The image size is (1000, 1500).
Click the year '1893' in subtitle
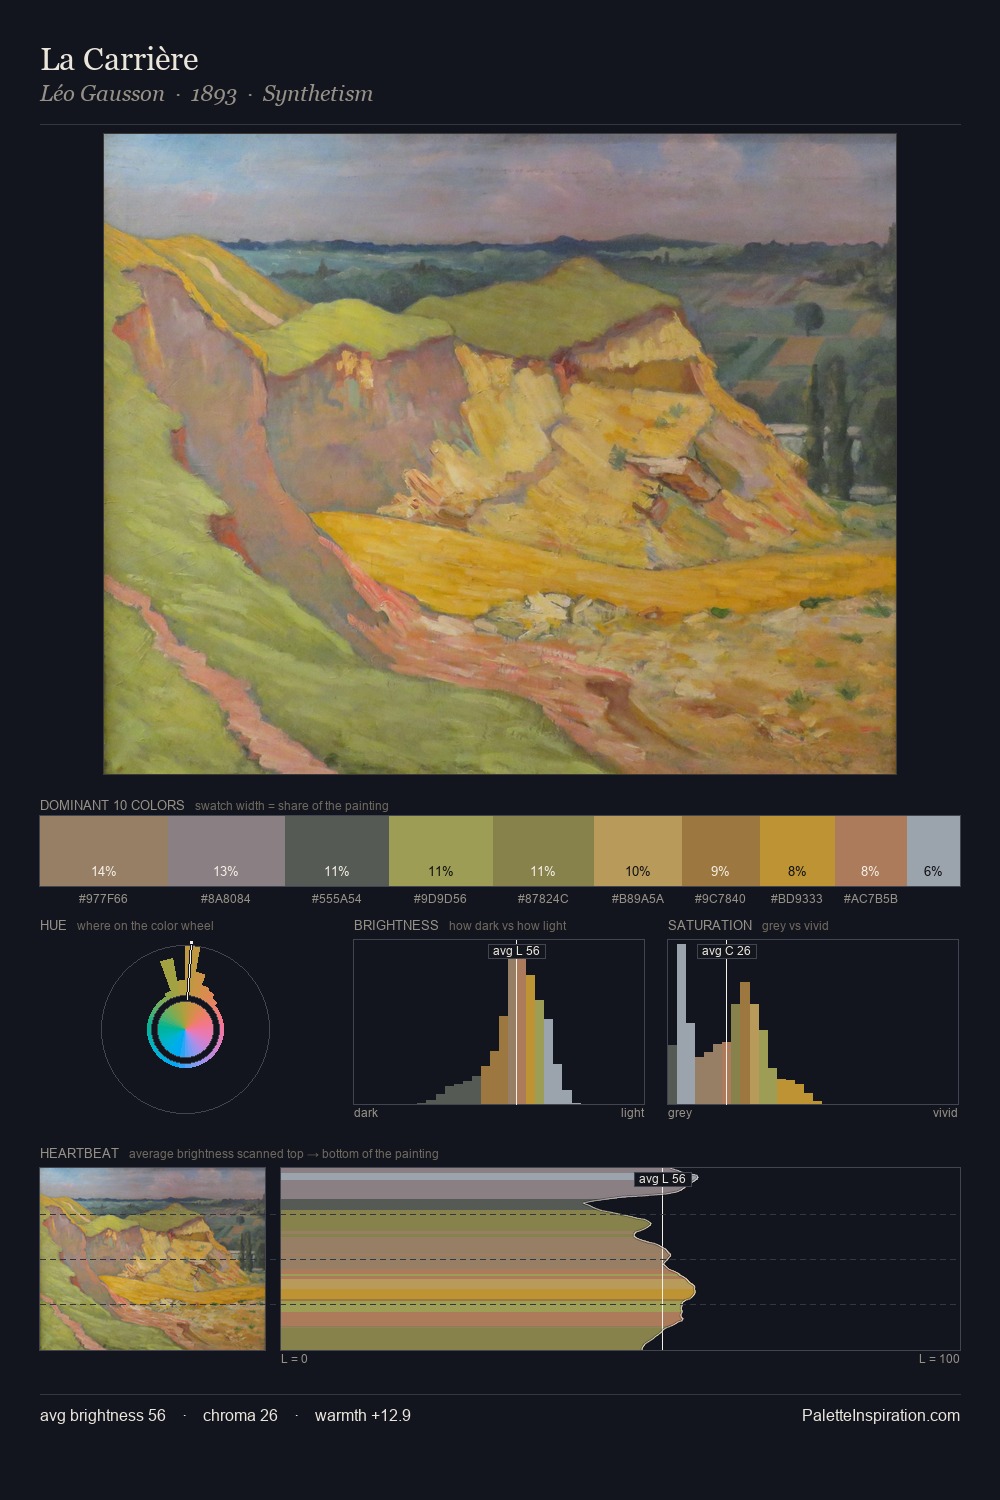point(213,94)
